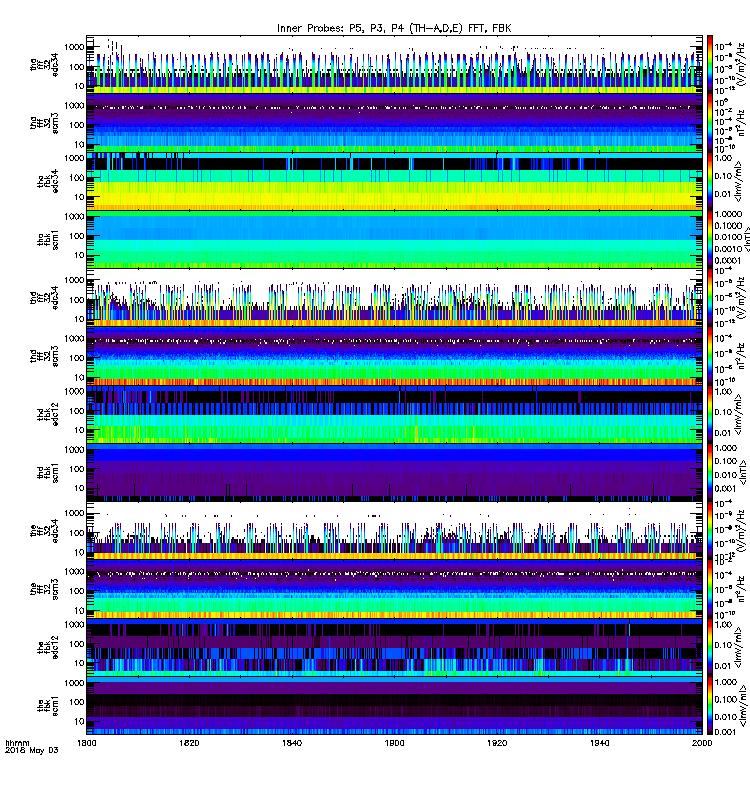
Task: Click the '1840' time axis tick label
Action: pyautogui.click(x=291, y=743)
